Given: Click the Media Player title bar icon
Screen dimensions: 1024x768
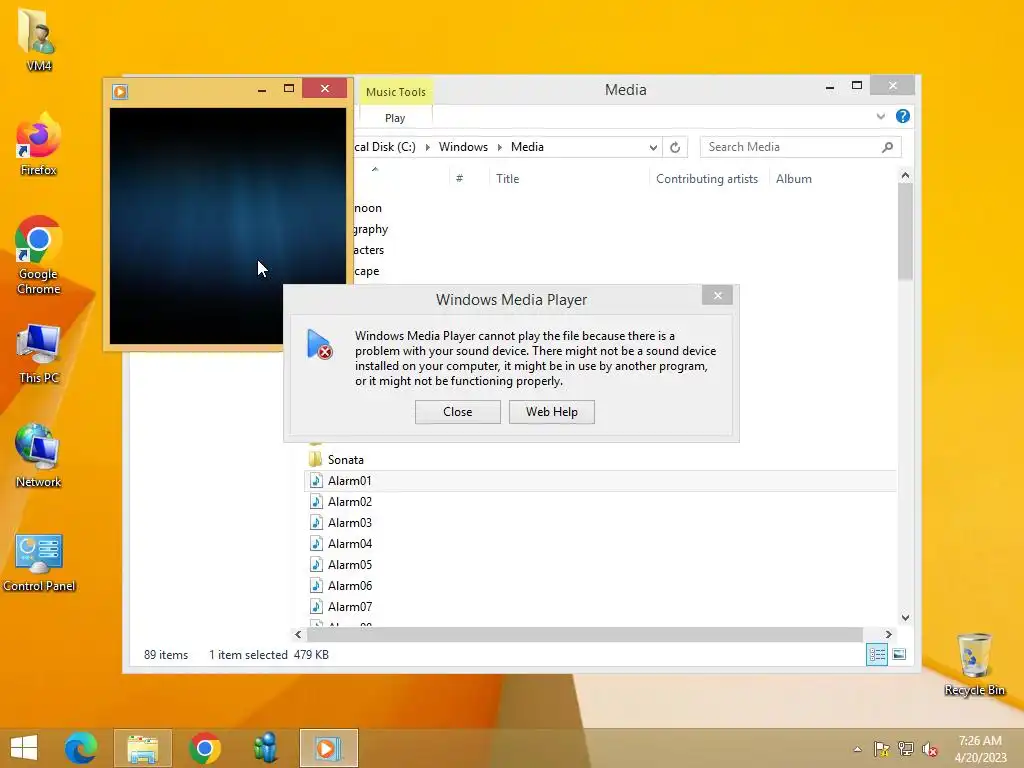Looking at the screenshot, I should [120, 91].
